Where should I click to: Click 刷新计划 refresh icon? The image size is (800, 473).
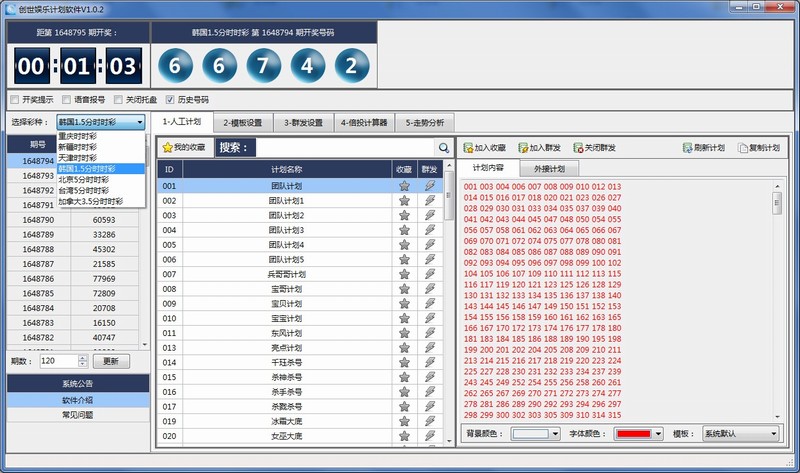pos(688,148)
